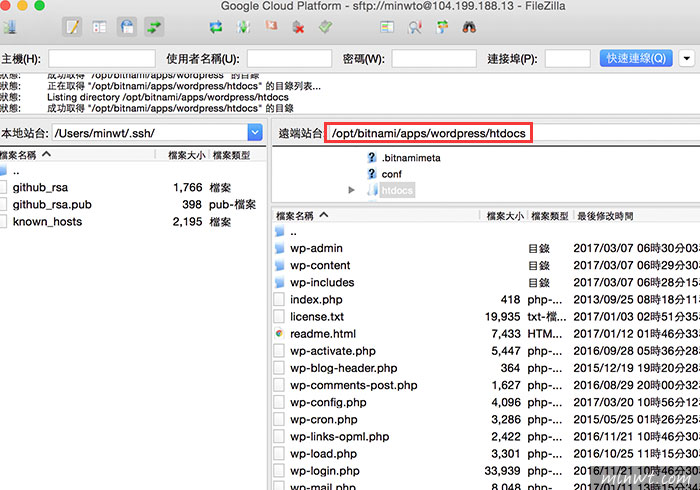The image size is (700, 490).
Task: Click the host (主機) input field
Action: pyautogui.click(x=102, y=58)
